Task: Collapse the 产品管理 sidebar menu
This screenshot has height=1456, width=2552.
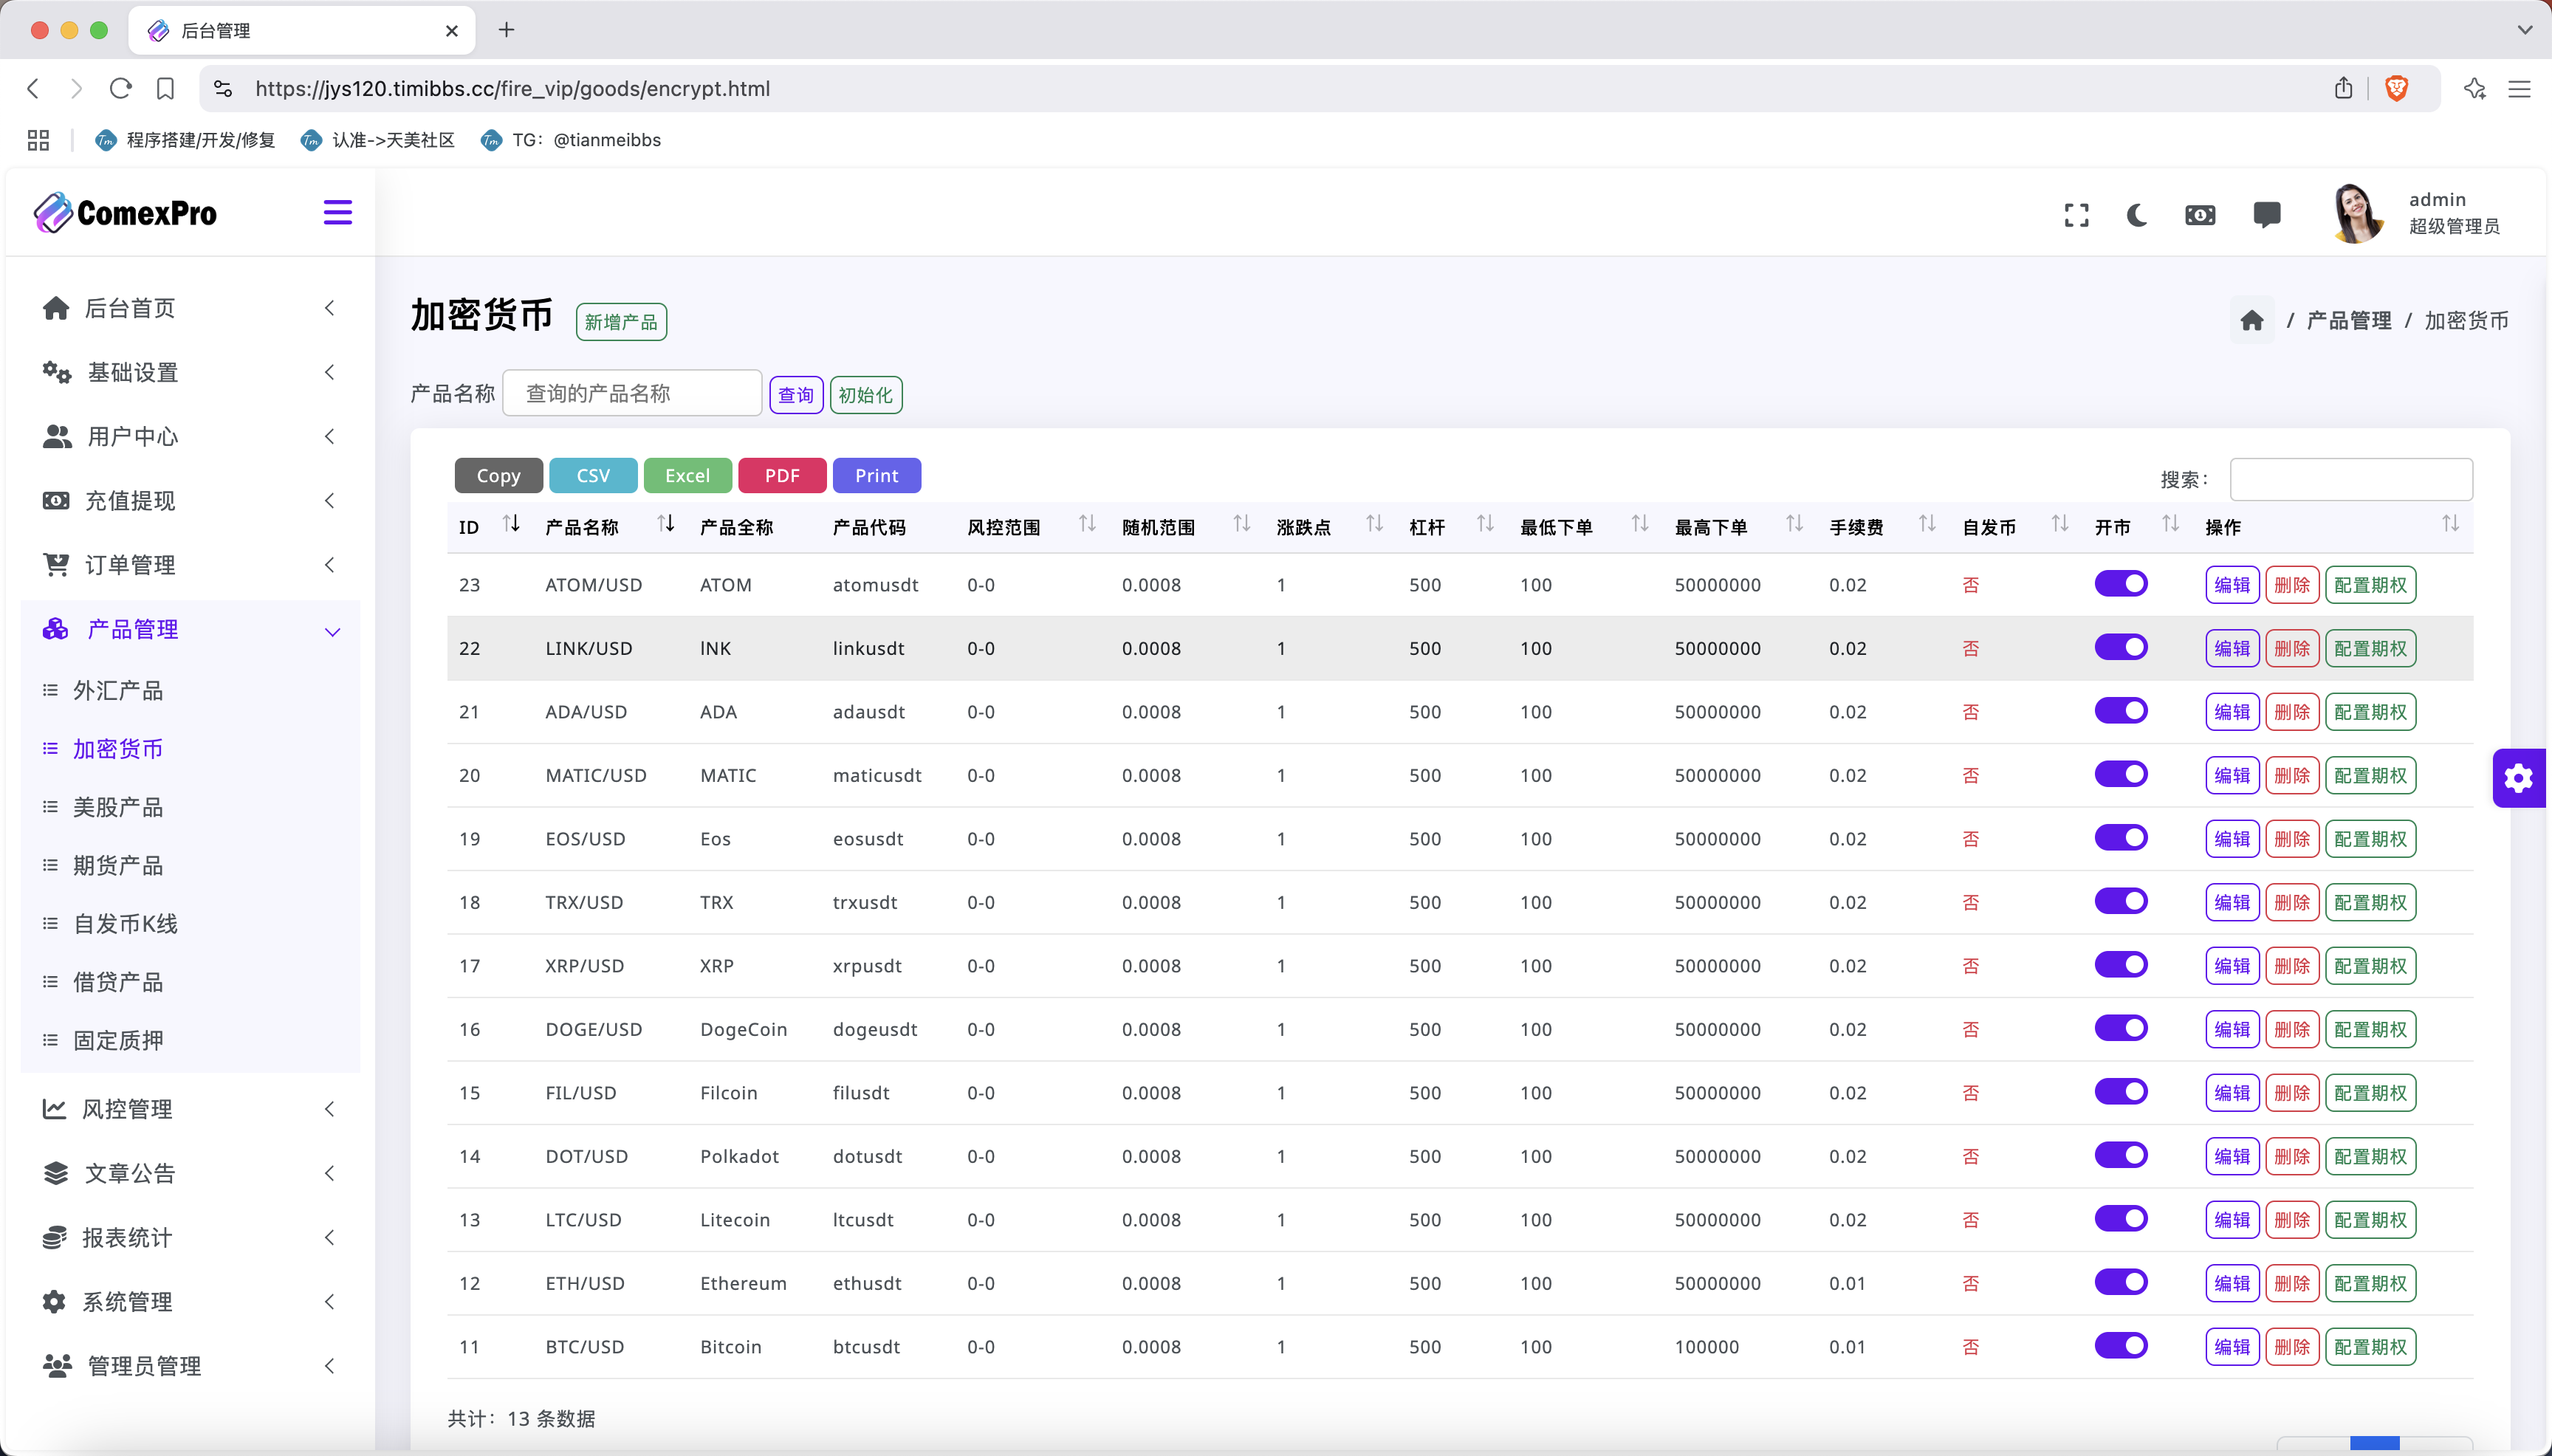Action: [190, 629]
